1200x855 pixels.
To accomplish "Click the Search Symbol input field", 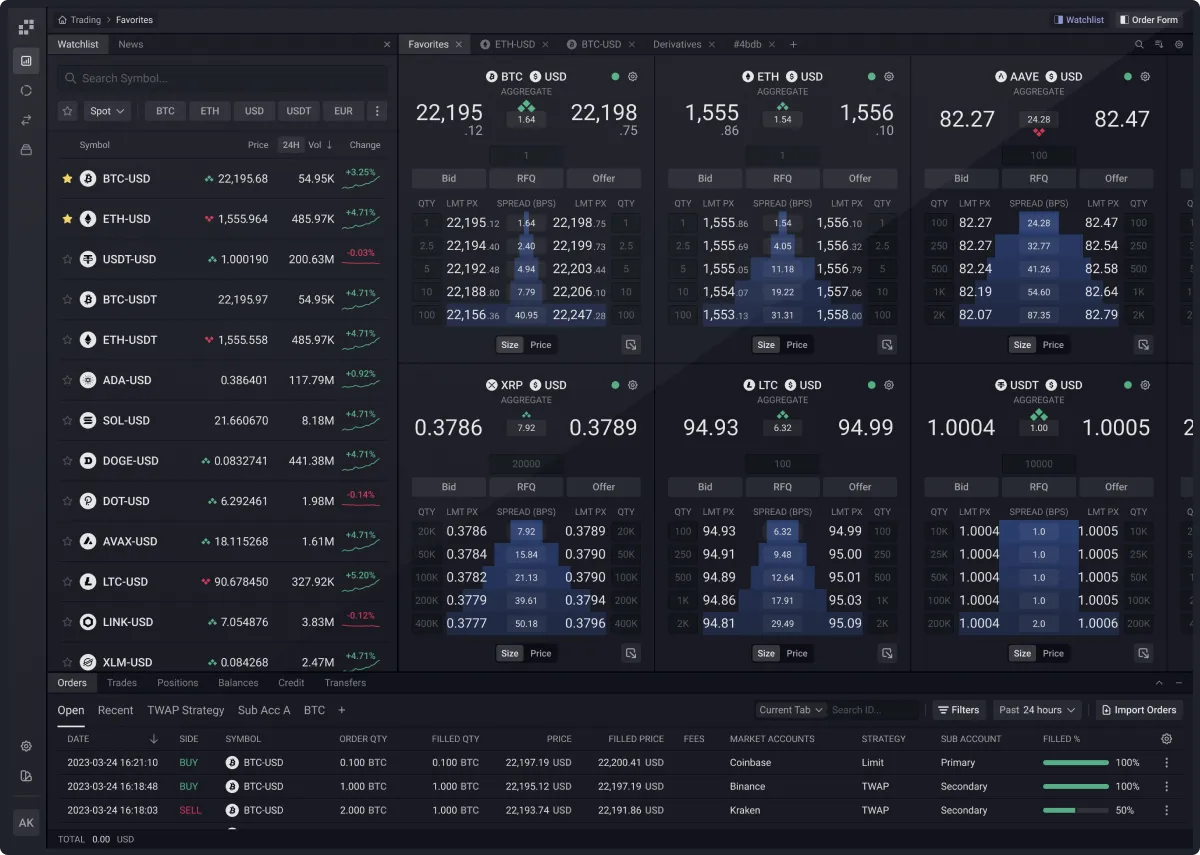I will (x=220, y=77).
